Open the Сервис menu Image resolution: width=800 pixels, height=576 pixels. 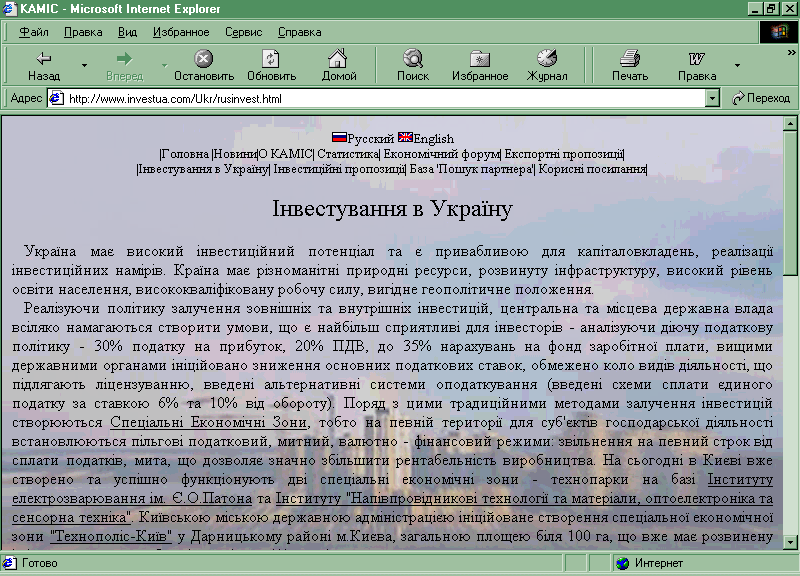(244, 32)
